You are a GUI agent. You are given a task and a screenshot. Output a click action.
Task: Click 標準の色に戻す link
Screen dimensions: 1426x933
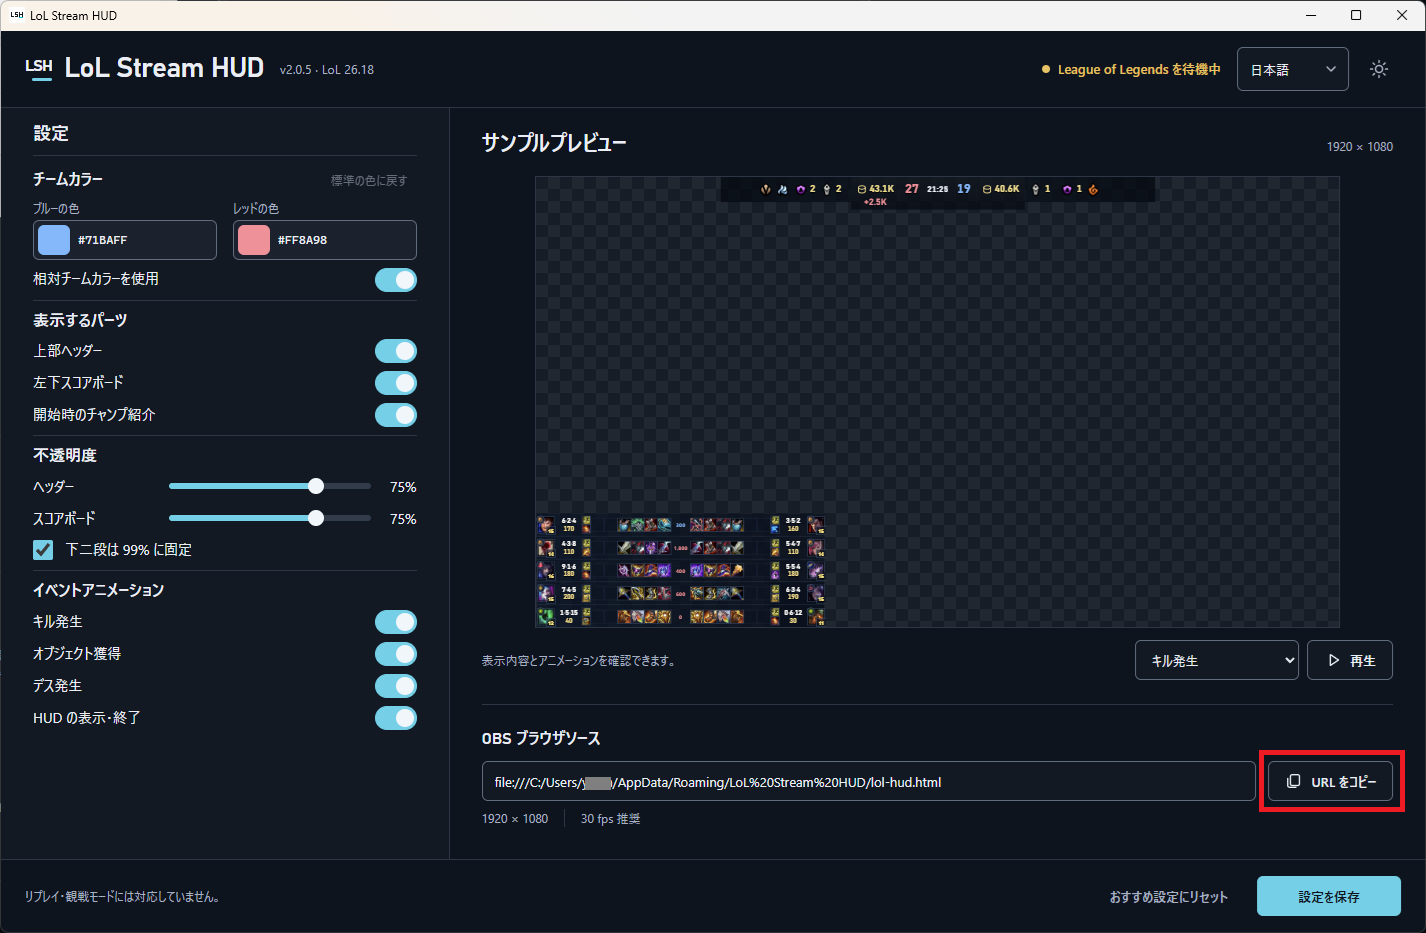pyautogui.click(x=369, y=180)
